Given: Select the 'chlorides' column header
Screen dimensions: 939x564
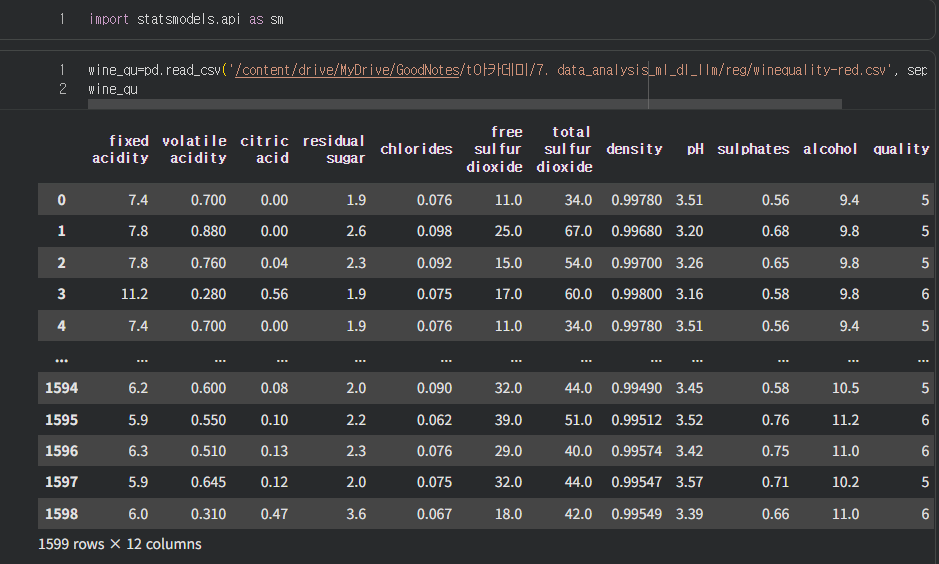Looking at the screenshot, I should [416, 149].
